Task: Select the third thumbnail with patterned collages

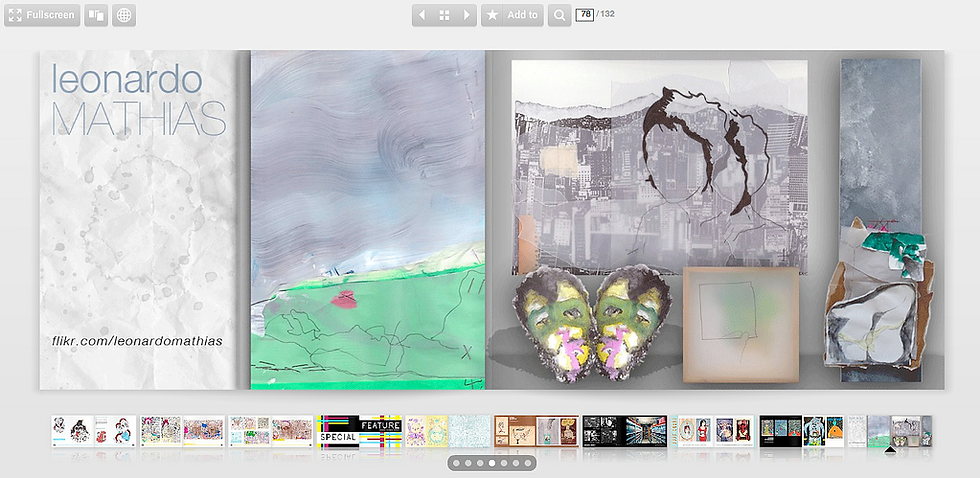Action: [x=271, y=431]
